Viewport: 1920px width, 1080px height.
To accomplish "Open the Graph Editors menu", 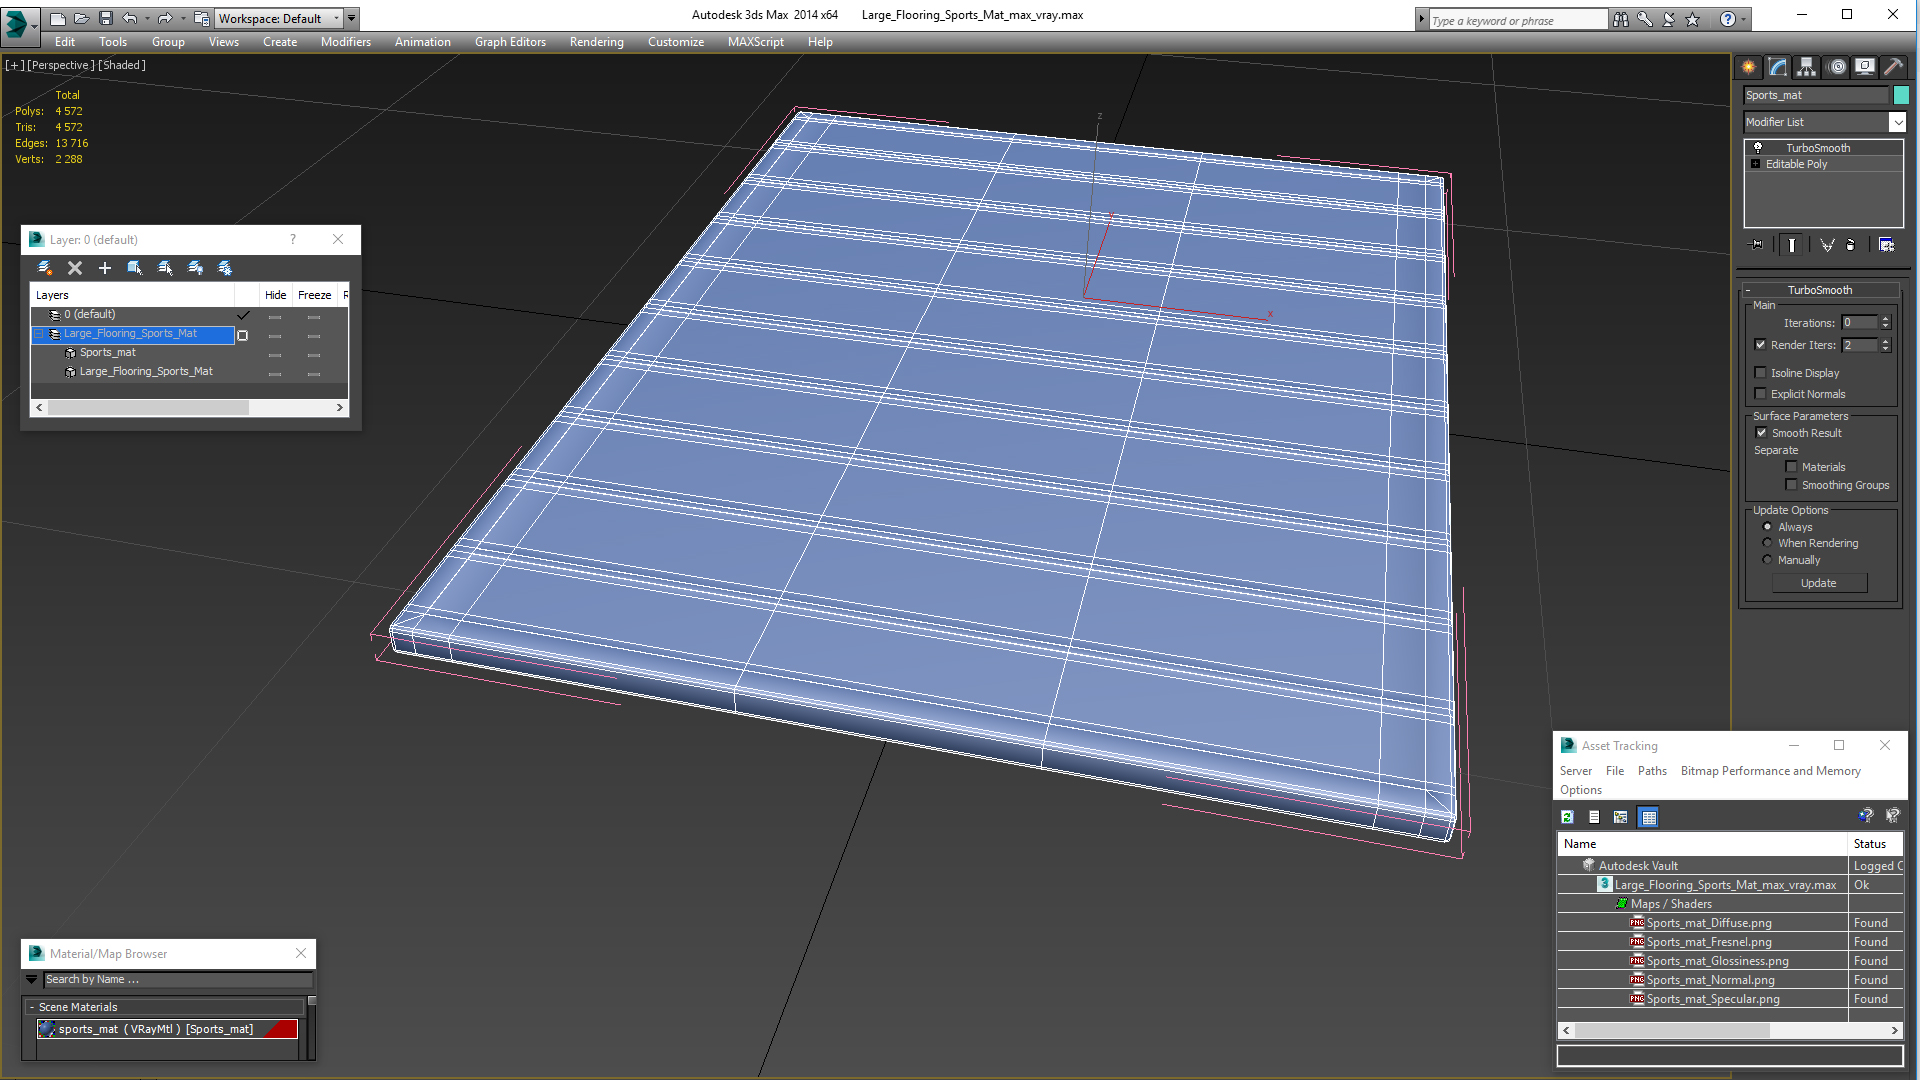I will (x=510, y=42).
